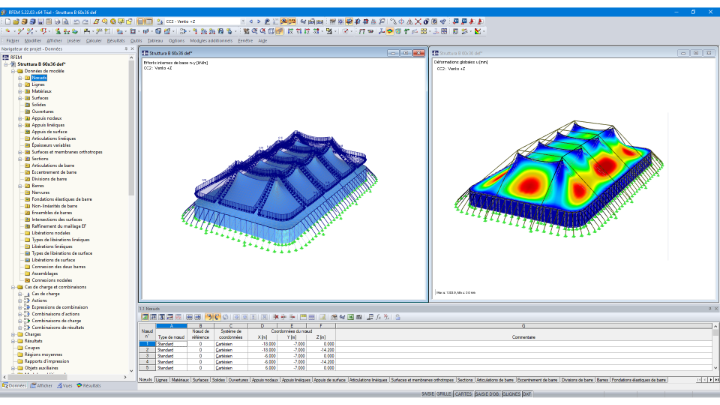Click the red X delete icon in top toolbar
The image size is (720, 405).
pos(418,22)
